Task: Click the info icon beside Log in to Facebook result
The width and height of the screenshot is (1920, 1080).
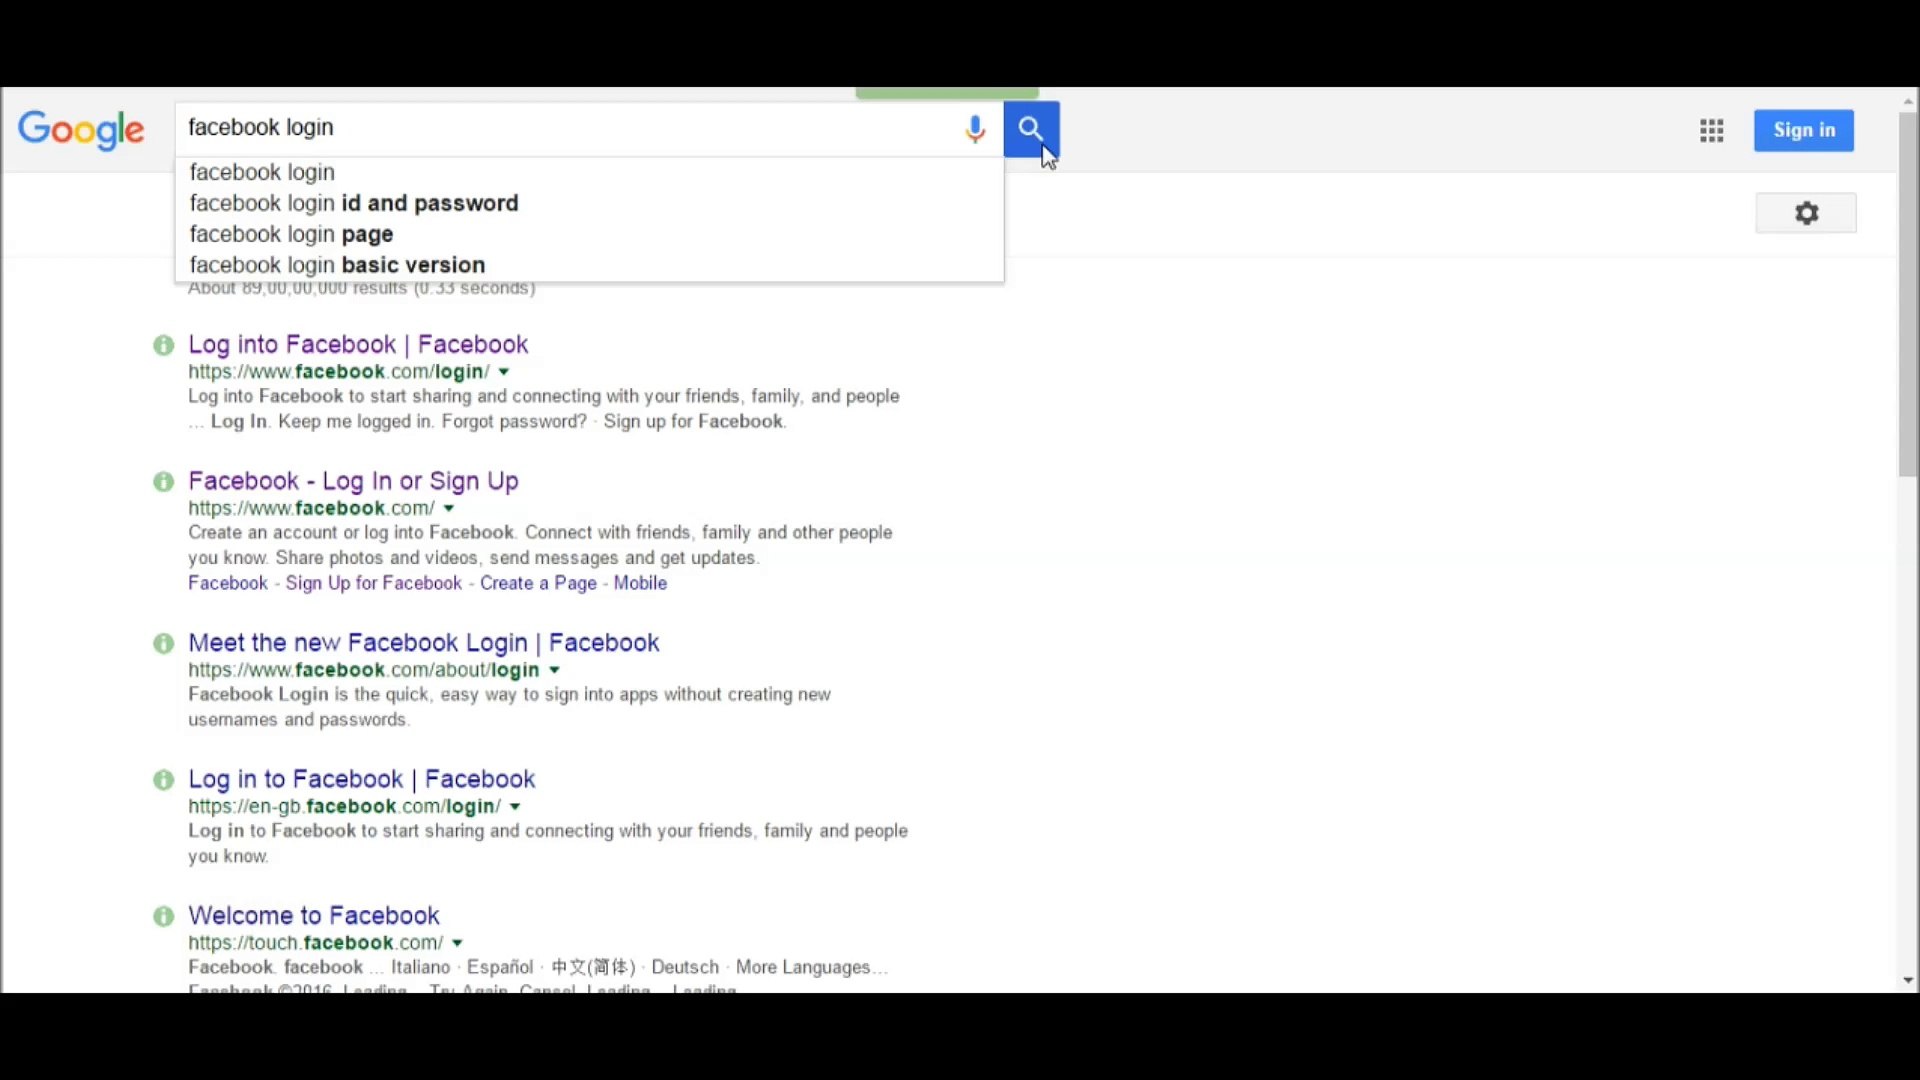Action: [x=164, y=780]
